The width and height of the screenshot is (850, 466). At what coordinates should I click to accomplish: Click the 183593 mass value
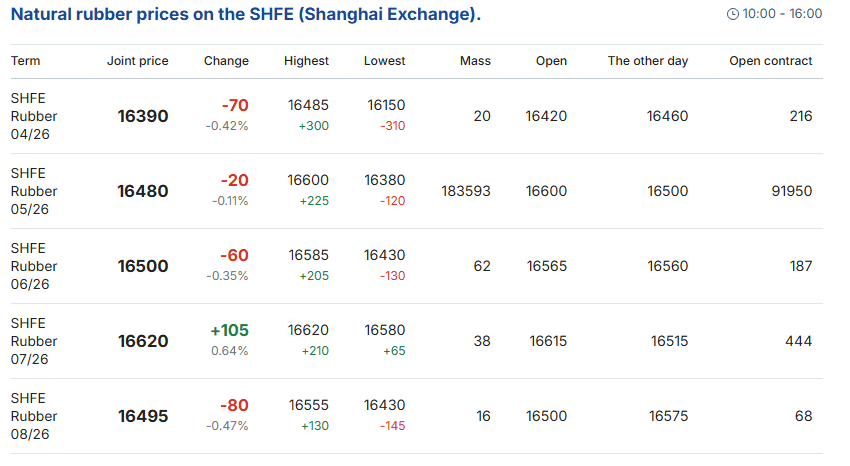[x=465, y=191]
